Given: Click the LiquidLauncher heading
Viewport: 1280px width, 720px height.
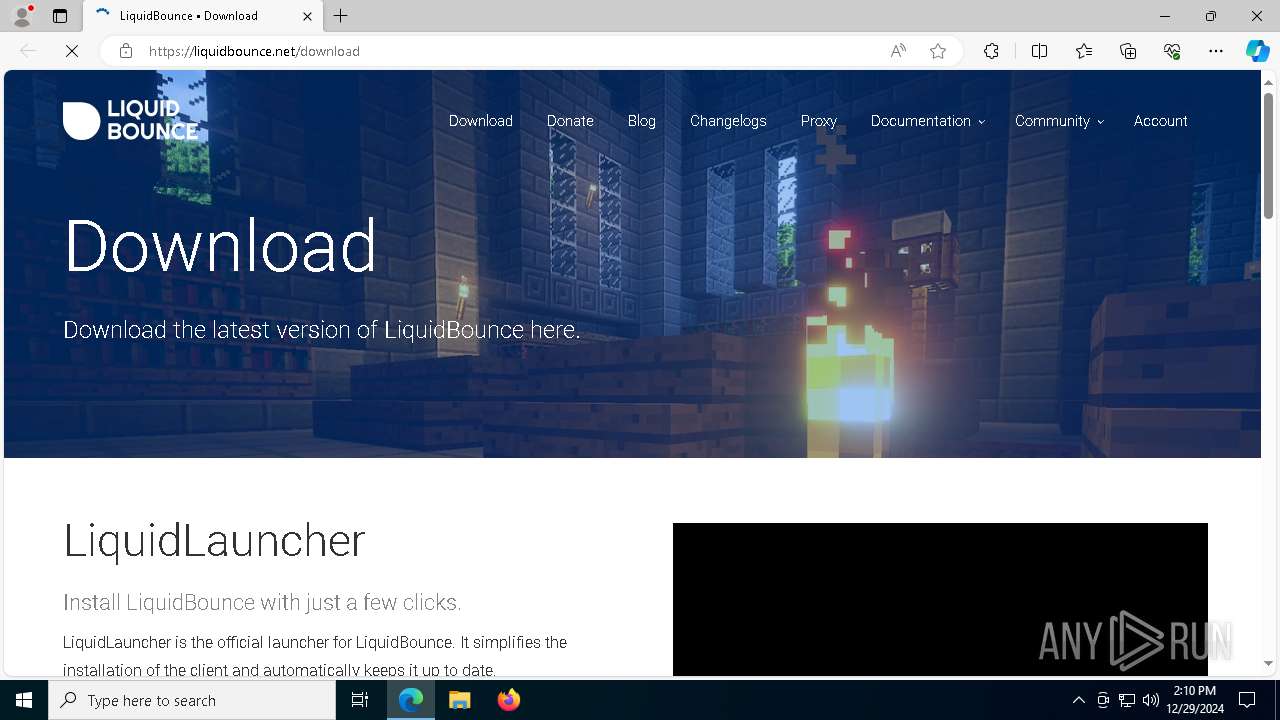Looking at the screenshot, I should (x=214, y=541).
